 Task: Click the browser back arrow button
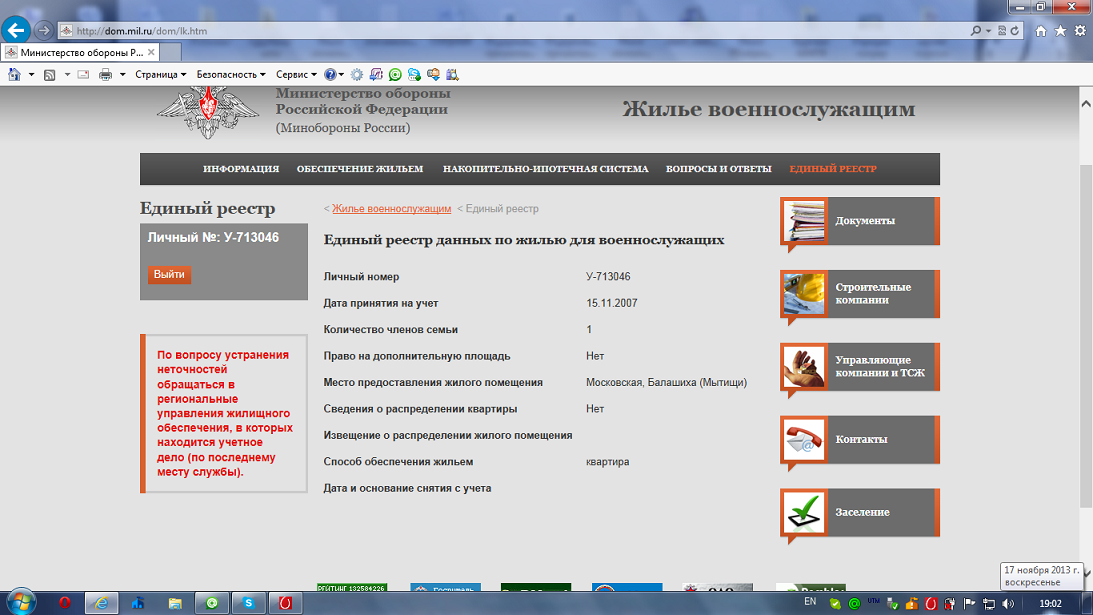tap(16, 30)
